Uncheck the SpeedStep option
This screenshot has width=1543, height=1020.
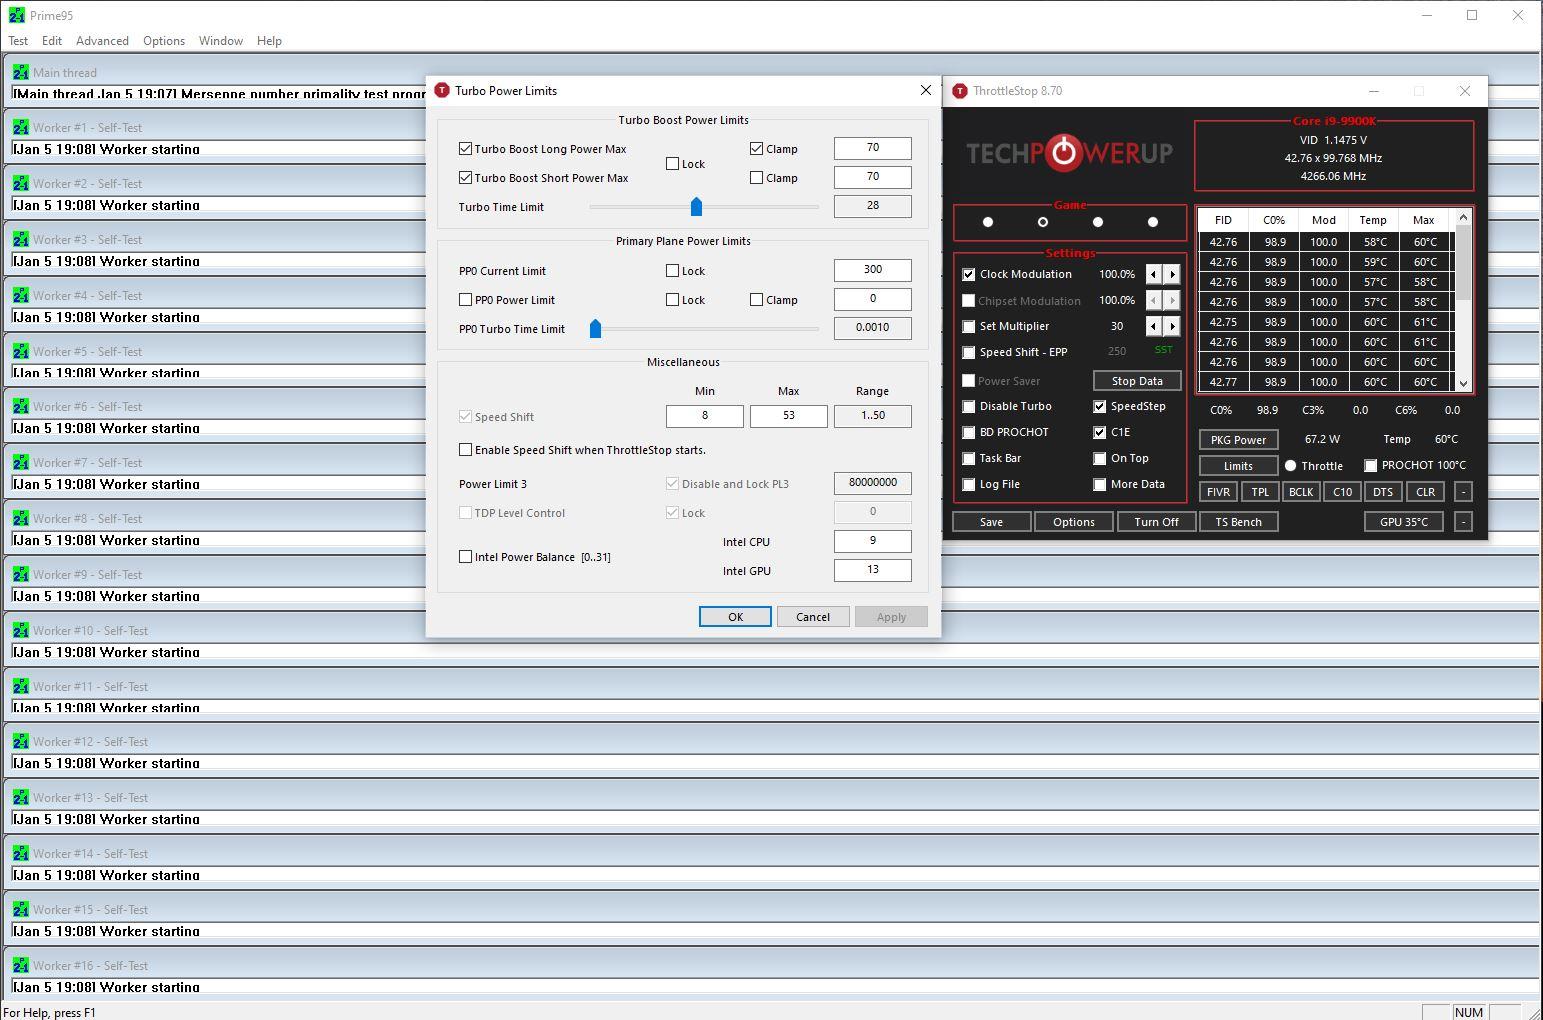pos(1100,407)
